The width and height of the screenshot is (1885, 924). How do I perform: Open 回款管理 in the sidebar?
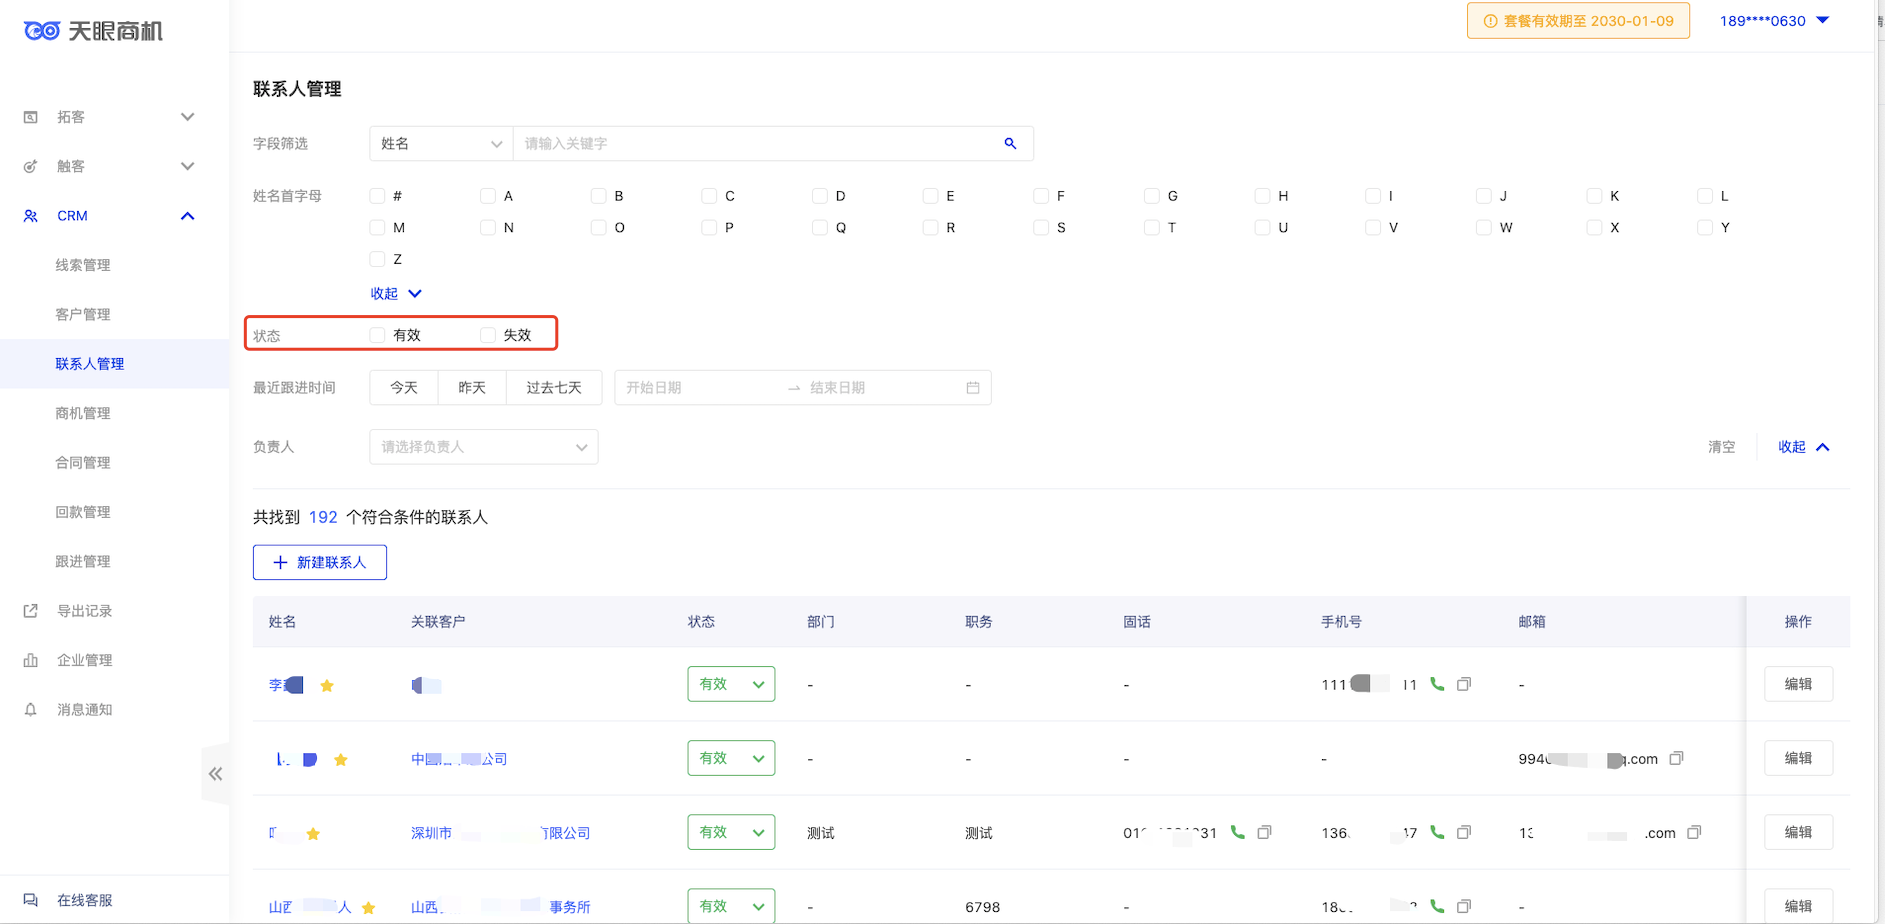point(83,512)
